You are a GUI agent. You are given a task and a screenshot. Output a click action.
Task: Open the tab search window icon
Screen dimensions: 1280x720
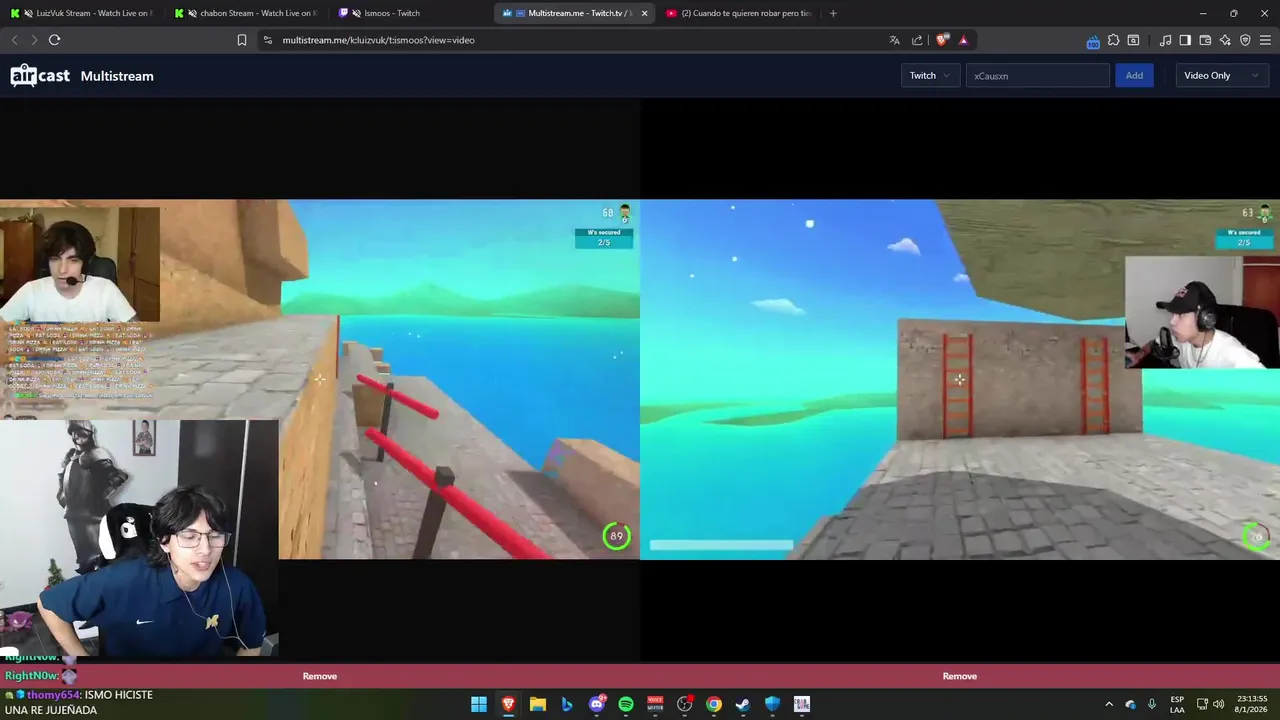(x=1133, y=40)
